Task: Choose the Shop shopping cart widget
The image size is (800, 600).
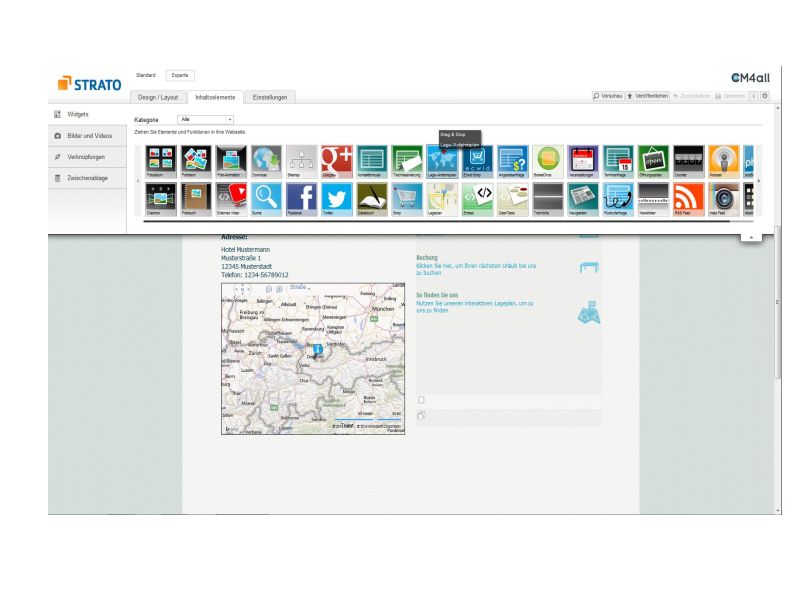Action: click(407, 199)
